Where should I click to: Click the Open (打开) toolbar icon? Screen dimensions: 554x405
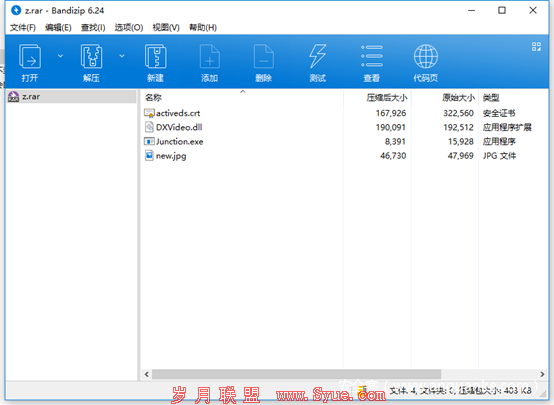[30, 57]
